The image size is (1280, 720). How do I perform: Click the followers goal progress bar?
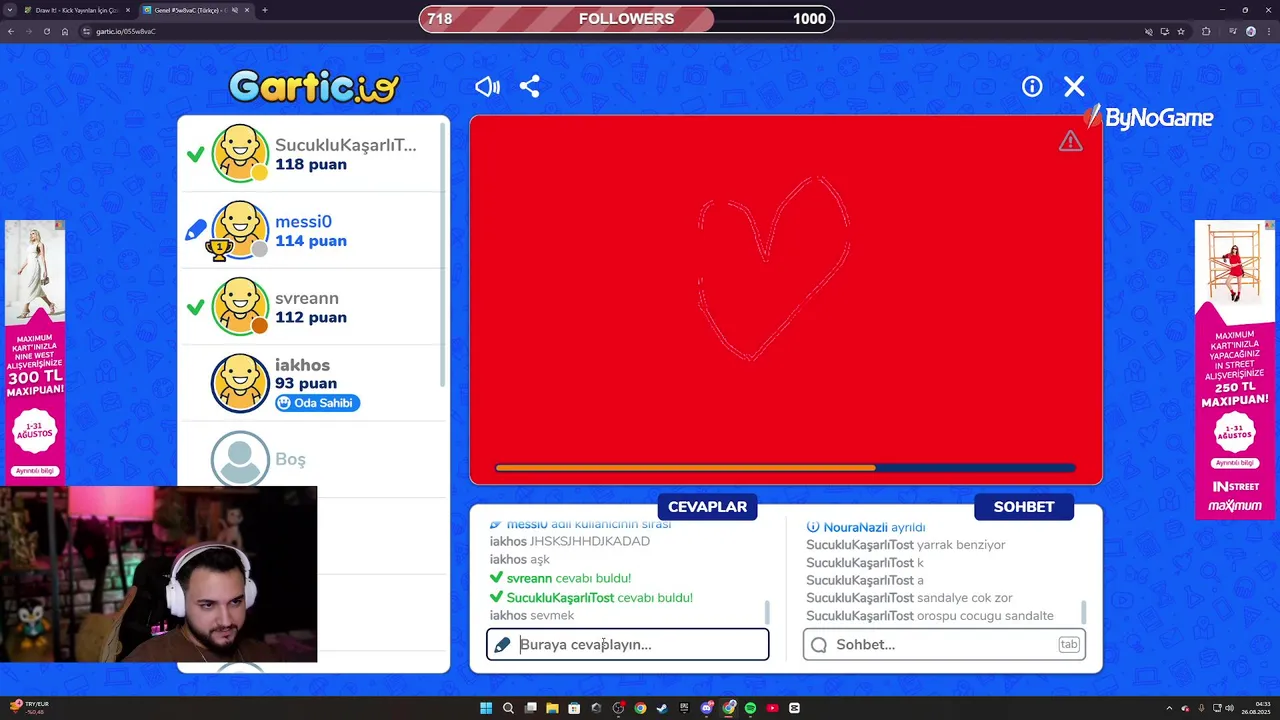click(626, 19)
